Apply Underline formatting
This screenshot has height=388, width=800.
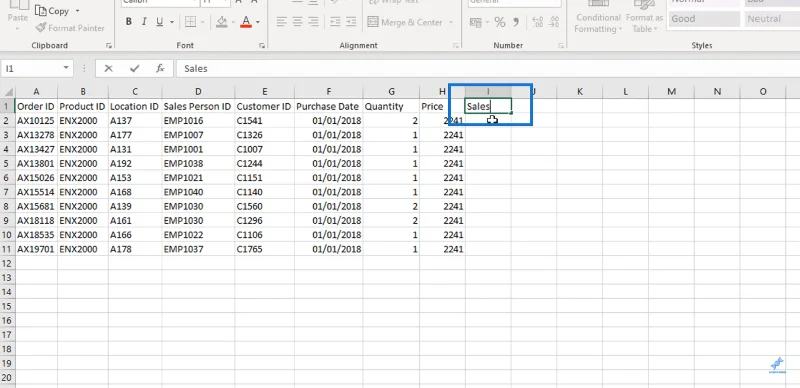[159, 22]
